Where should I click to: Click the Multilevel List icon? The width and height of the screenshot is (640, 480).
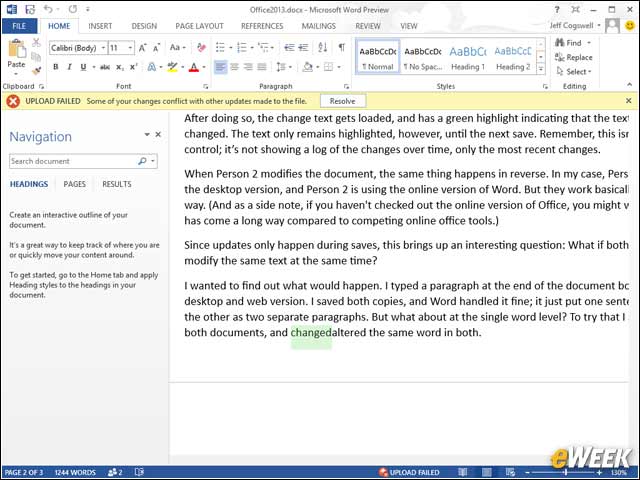click(264, 48)
